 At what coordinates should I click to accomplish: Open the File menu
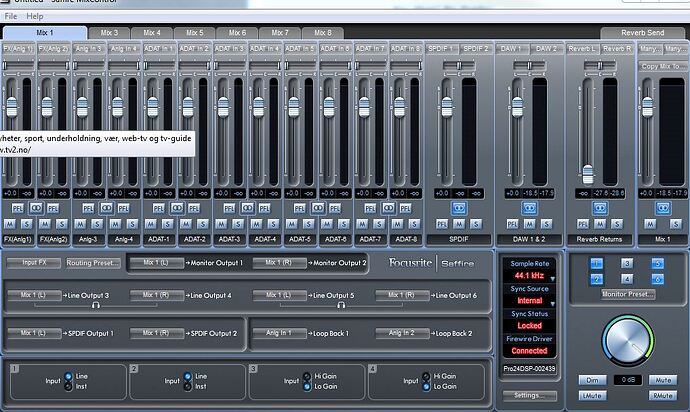coord(11,16)
